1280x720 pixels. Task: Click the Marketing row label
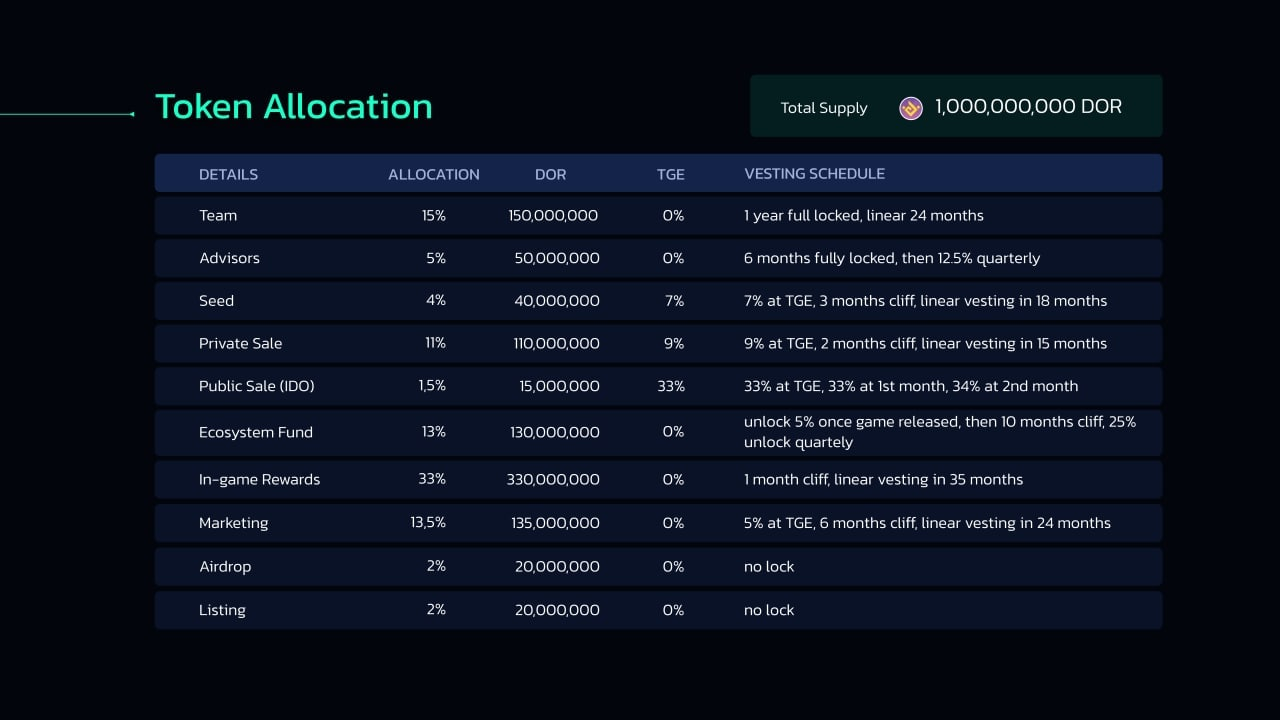pyautogui.click(x=233, y=523)
